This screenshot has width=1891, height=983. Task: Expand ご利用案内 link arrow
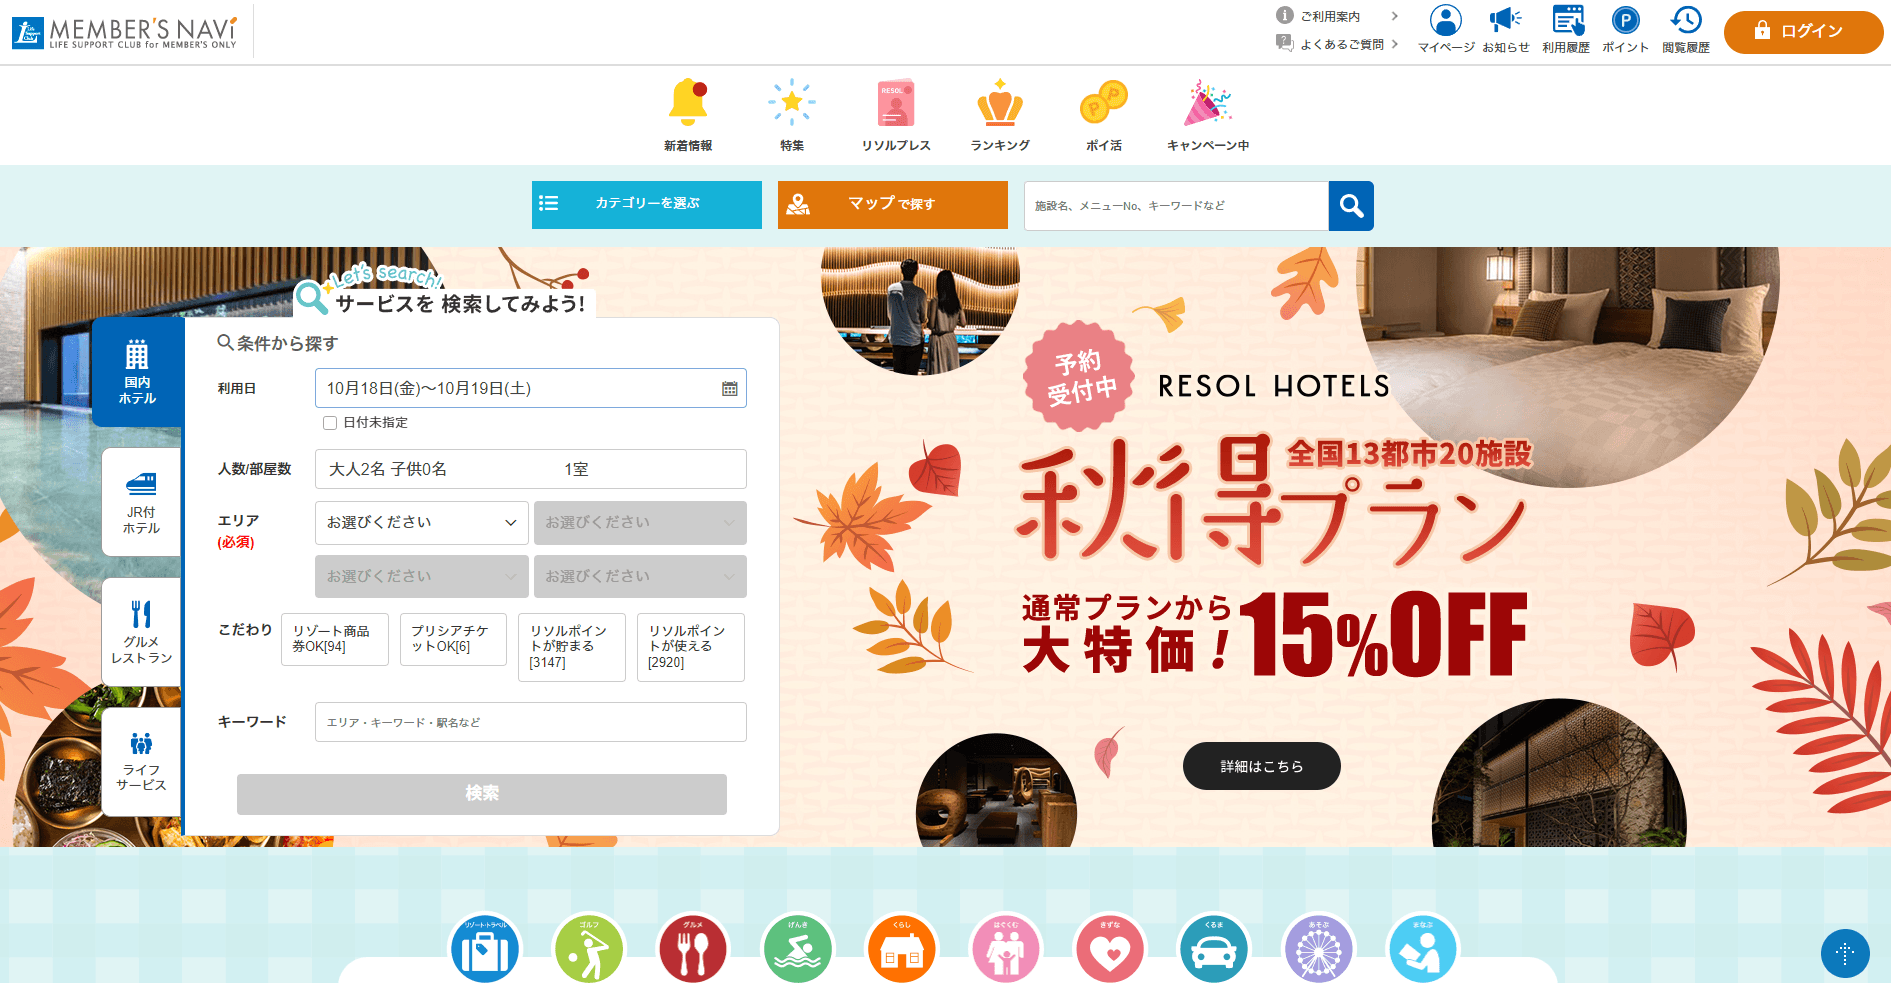click(1394, 16)
